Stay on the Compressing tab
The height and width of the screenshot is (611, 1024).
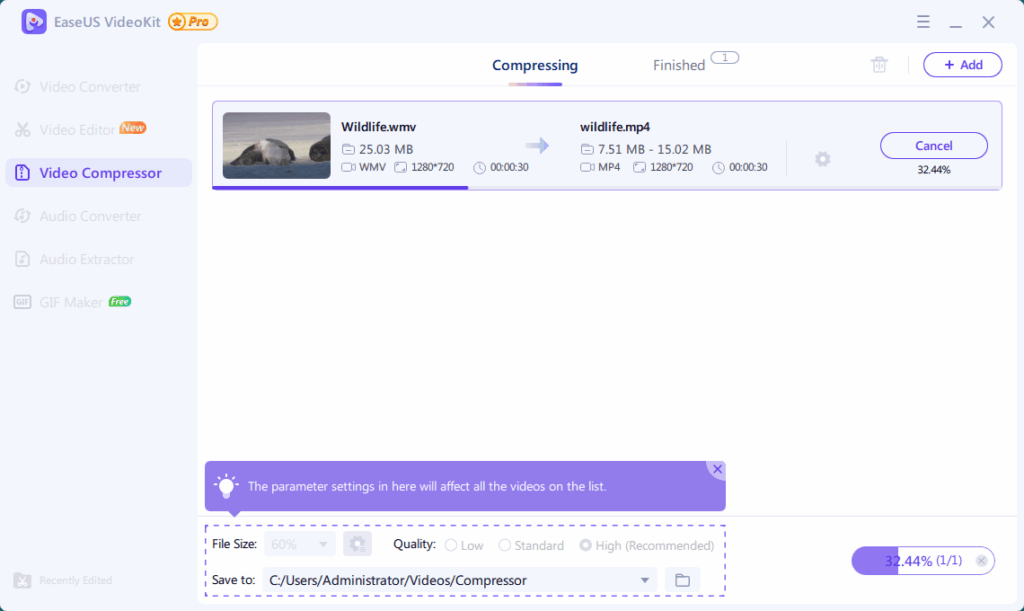534,64
